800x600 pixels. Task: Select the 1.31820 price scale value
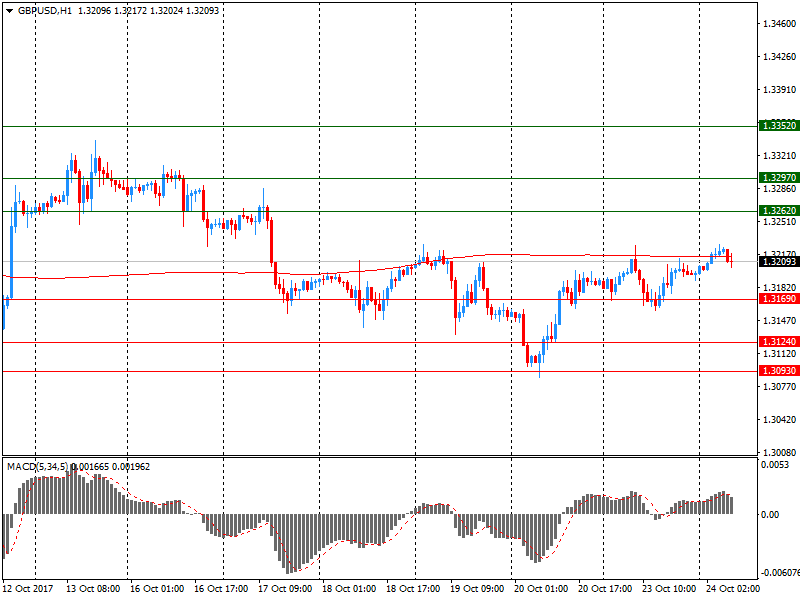pyautogui.click(x=779, y=288)
